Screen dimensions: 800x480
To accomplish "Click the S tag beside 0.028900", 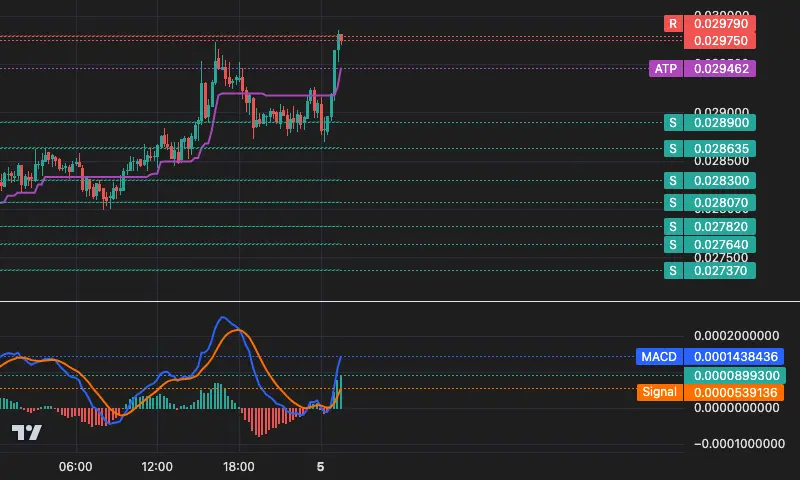I will pos(673,122).
